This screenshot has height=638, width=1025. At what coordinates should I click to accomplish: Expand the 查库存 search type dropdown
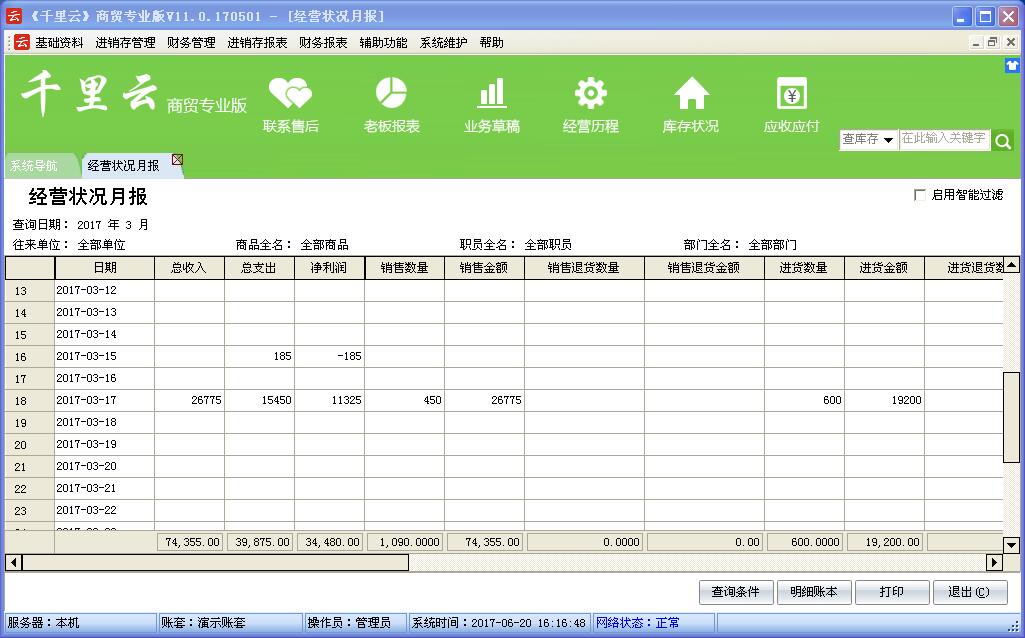[868, 140]
